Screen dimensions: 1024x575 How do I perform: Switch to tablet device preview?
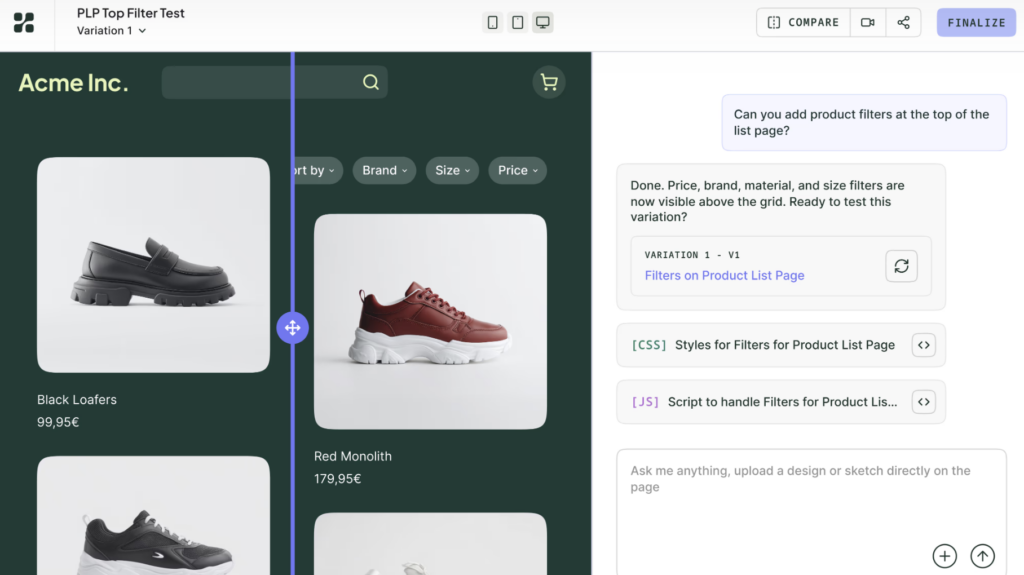[x=517, y=22]
